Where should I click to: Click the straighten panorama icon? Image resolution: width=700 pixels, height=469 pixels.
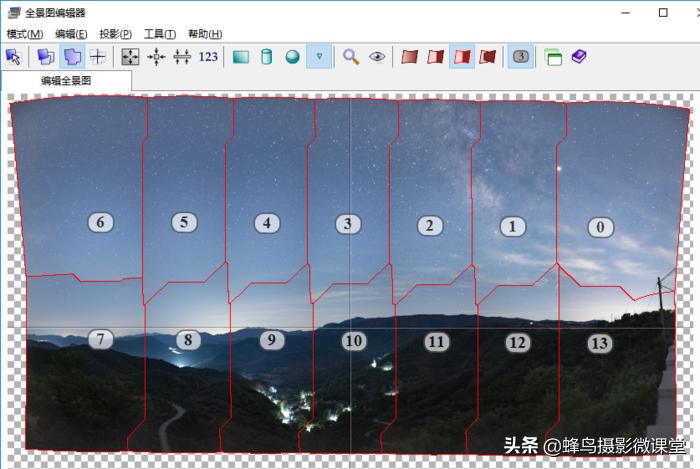coord(182,57)
